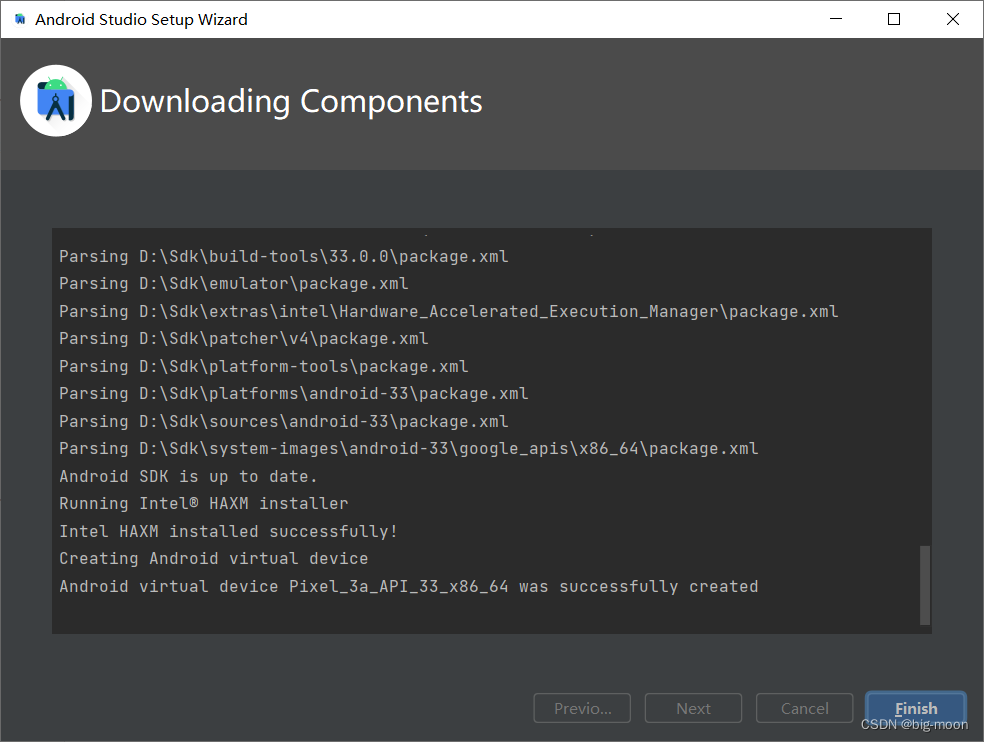This screenshot has width=984, height=742.
Task: Click the Cancel button
Action: [x=805, y=708]
